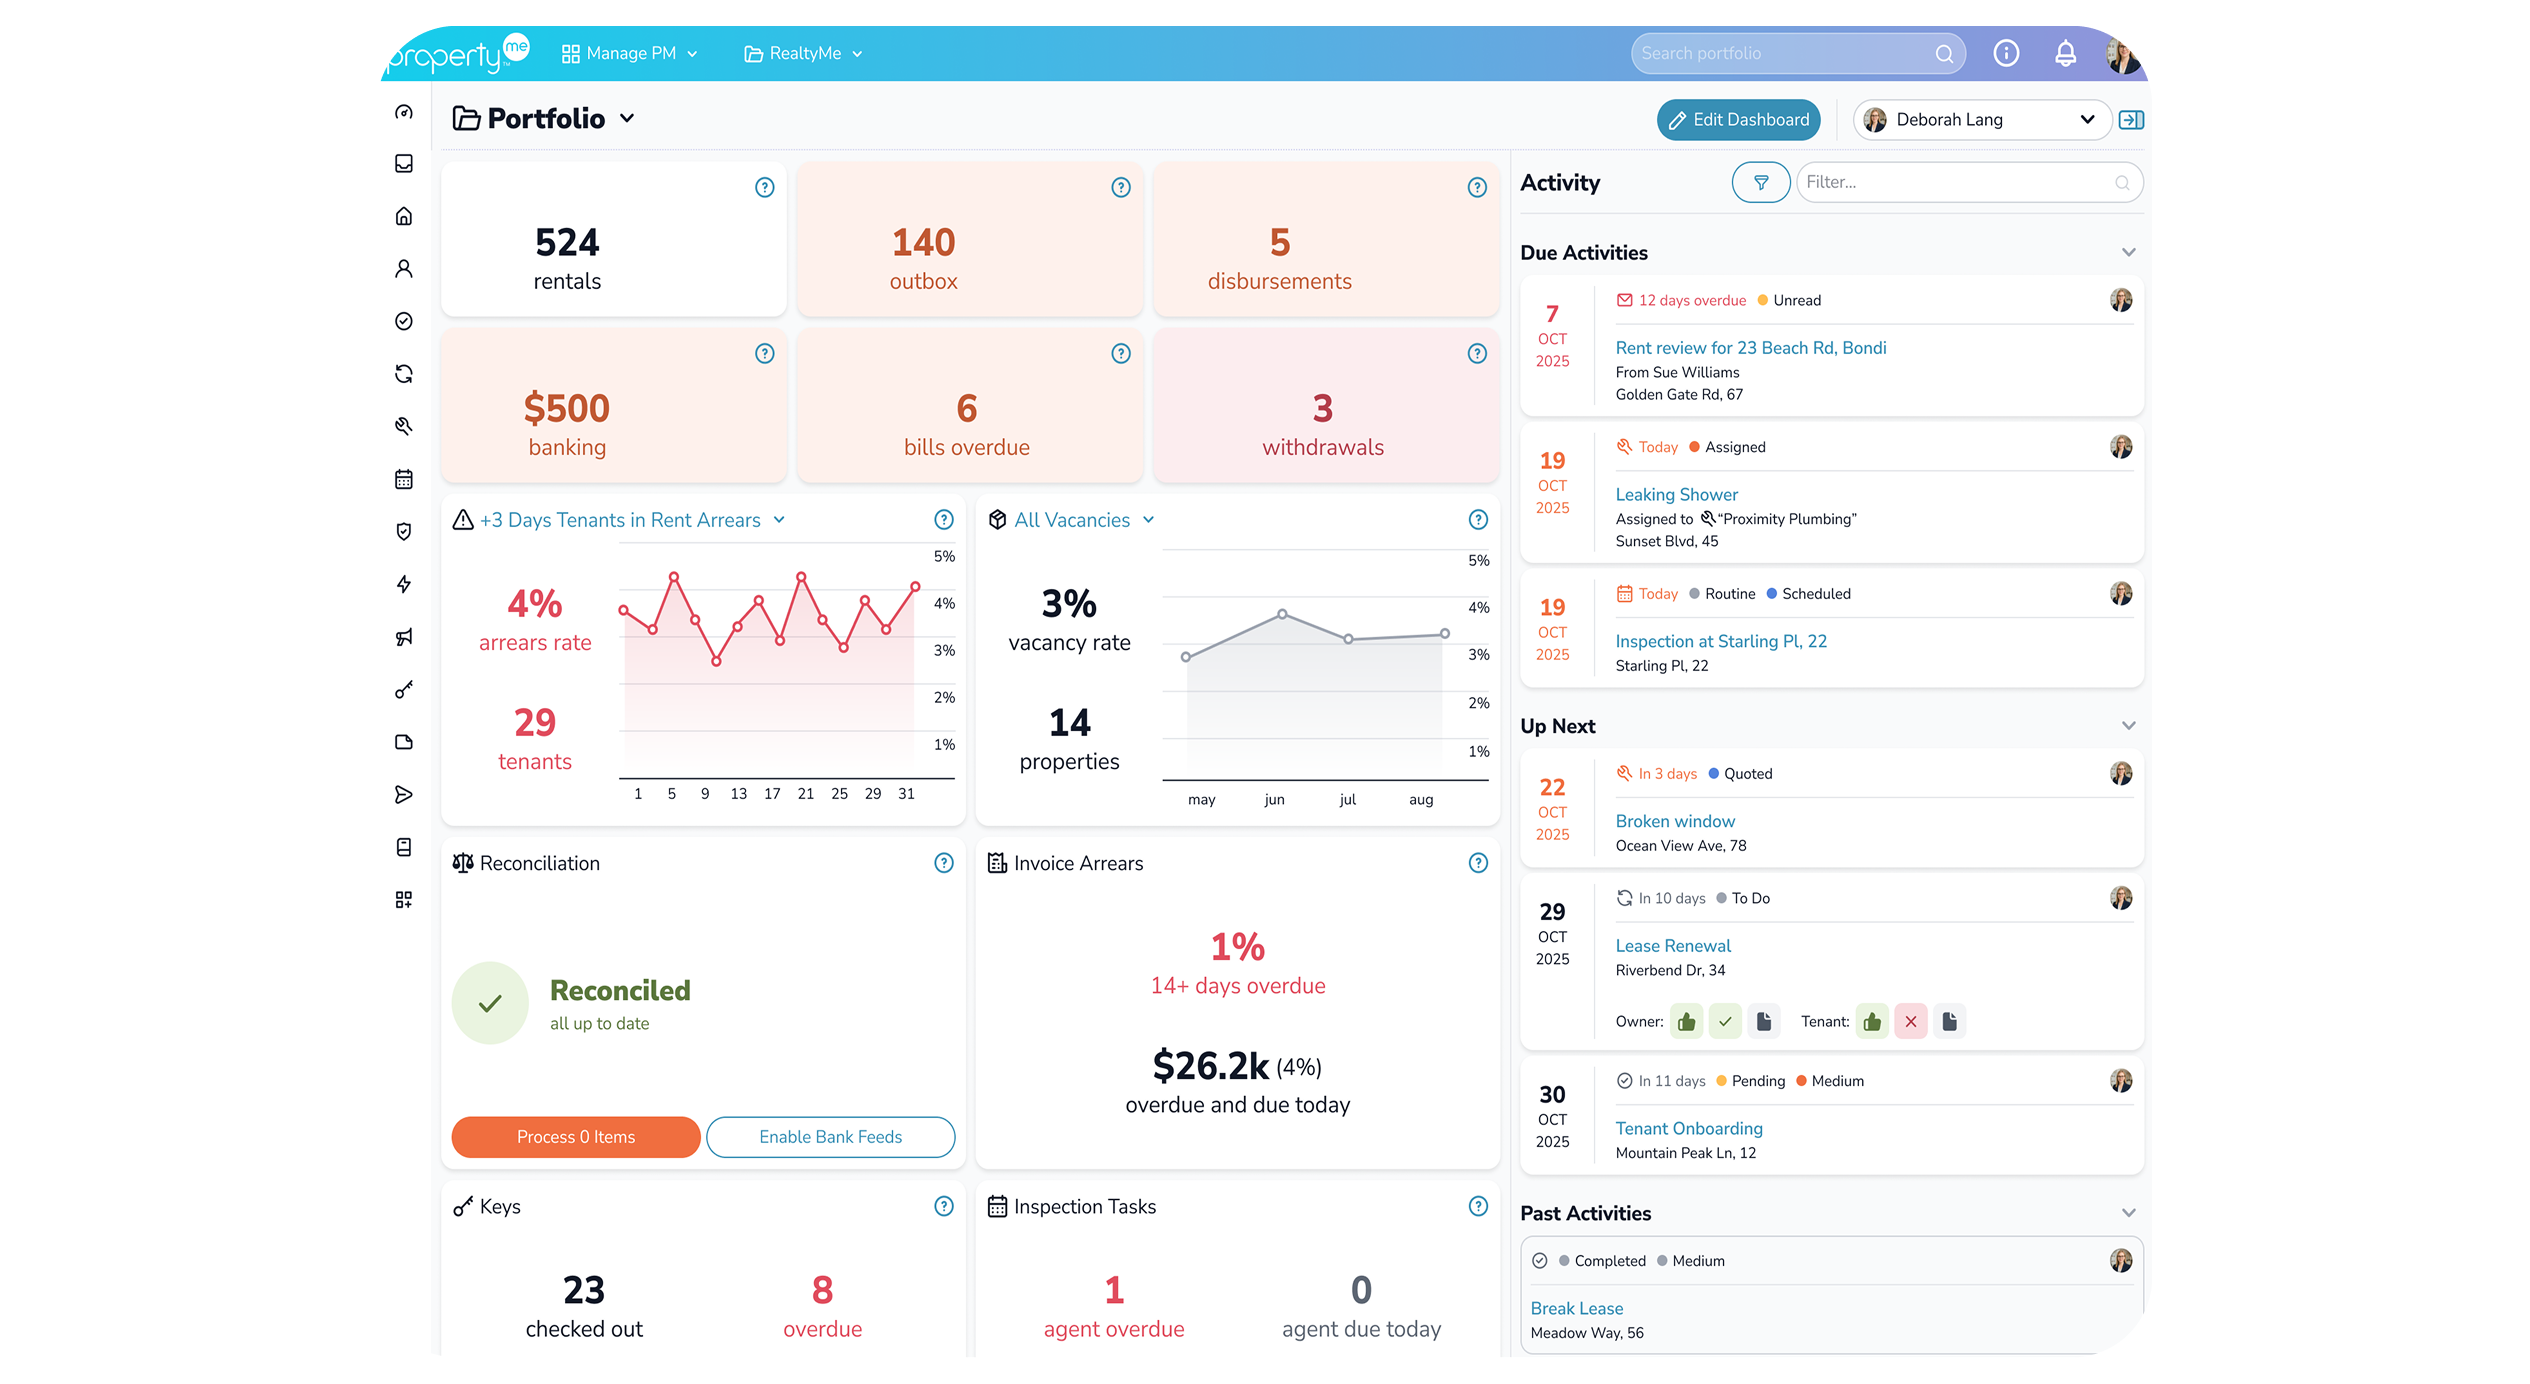
Task: Collapse the Due Activities section
Action: pos(2128,253)
